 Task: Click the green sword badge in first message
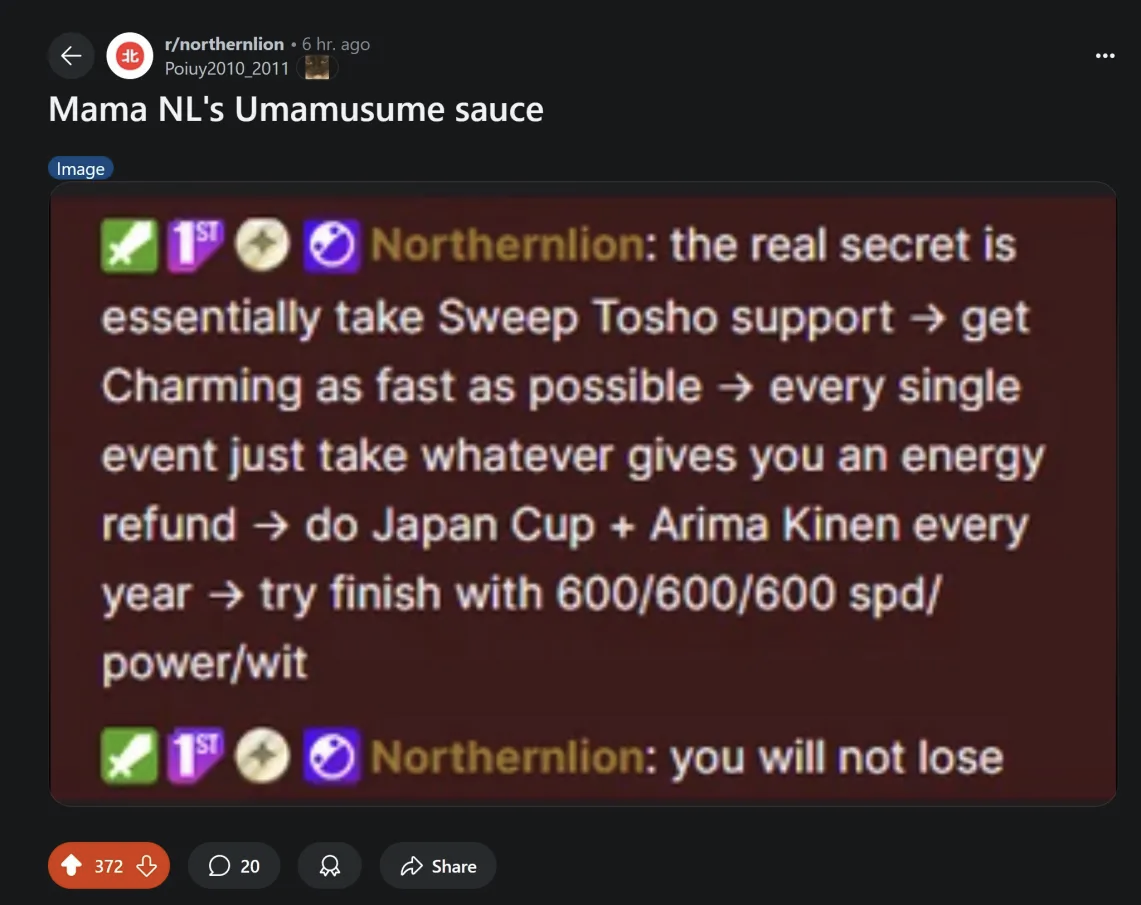click(x=129, y=246)
